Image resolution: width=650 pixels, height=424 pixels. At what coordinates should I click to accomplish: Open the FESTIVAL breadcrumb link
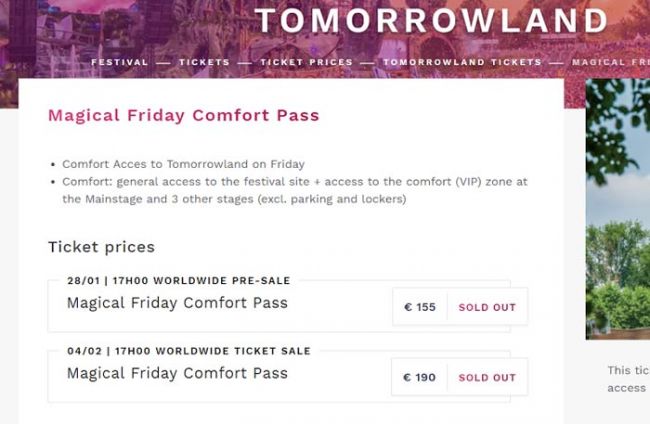click(x=120, y=62)
